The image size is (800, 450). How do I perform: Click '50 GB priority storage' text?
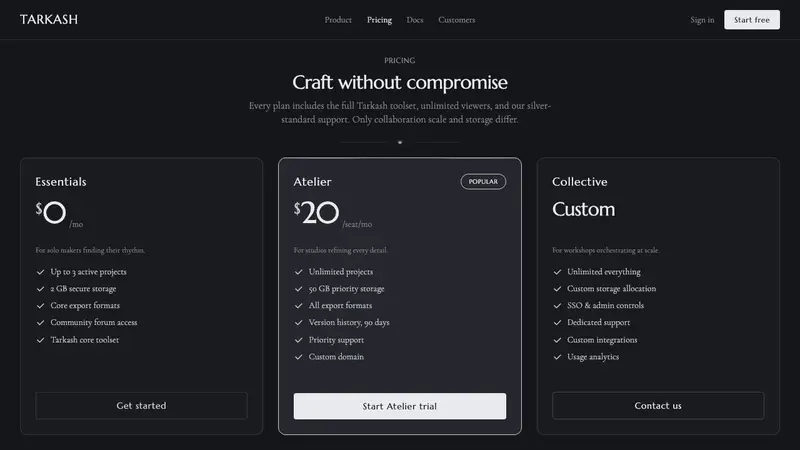346,289
